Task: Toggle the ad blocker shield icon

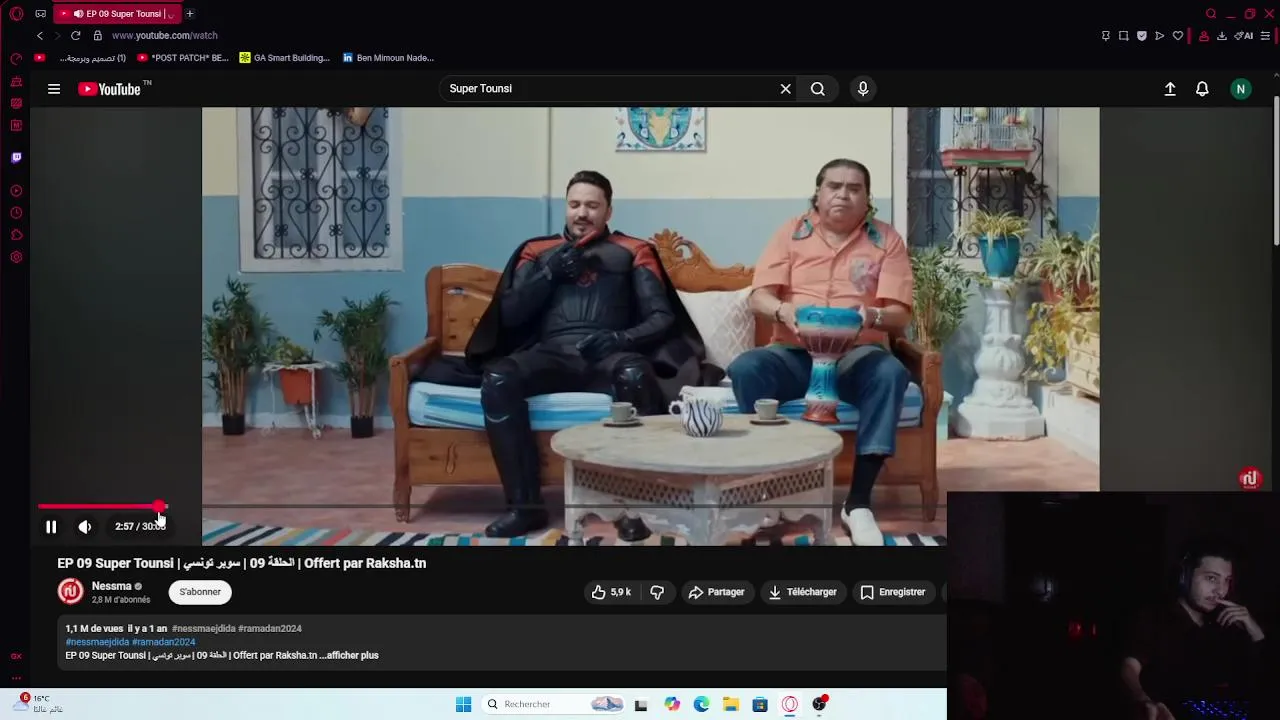Action: coord(1142,36)
